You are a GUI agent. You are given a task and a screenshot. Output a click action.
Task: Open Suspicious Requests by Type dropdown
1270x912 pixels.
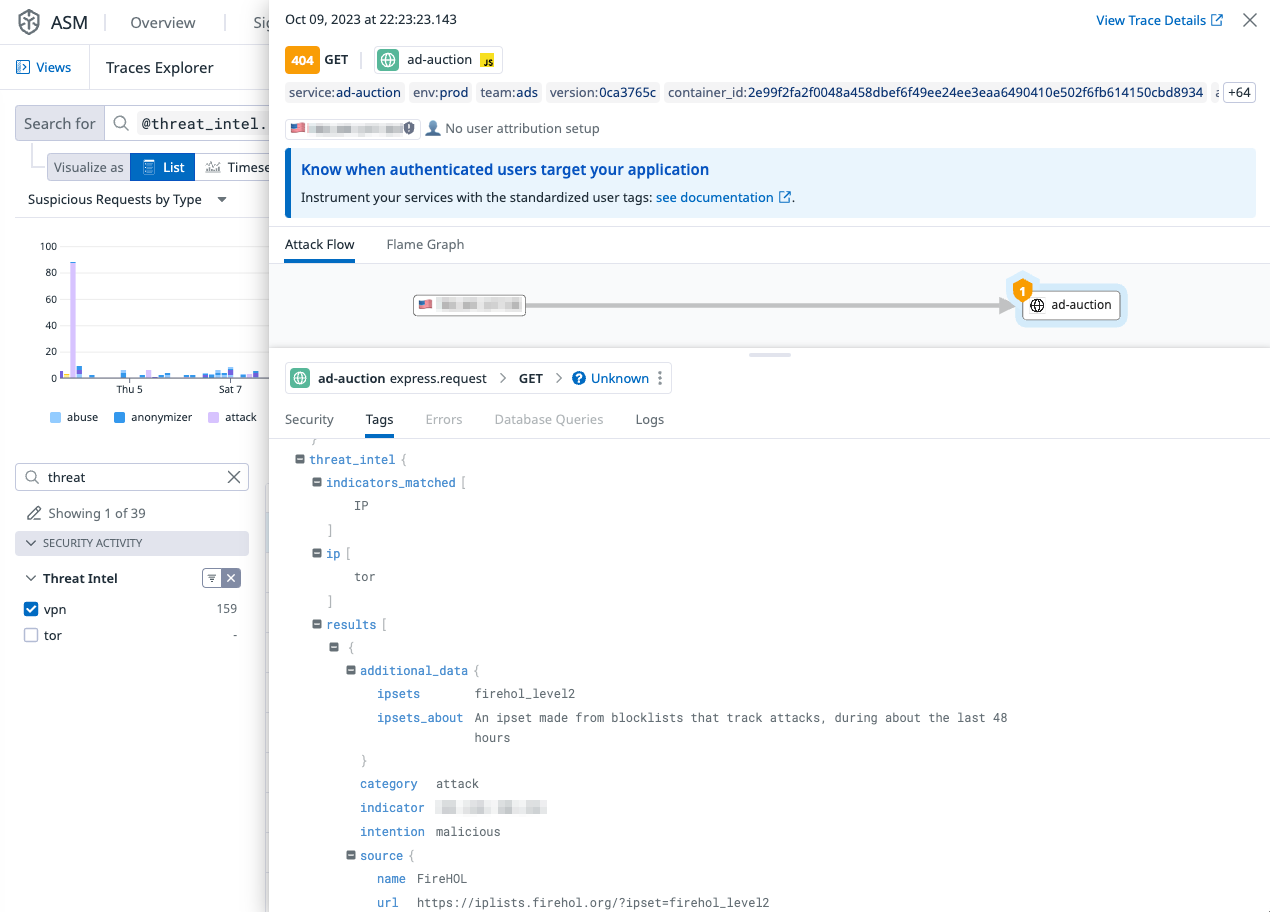128,199
